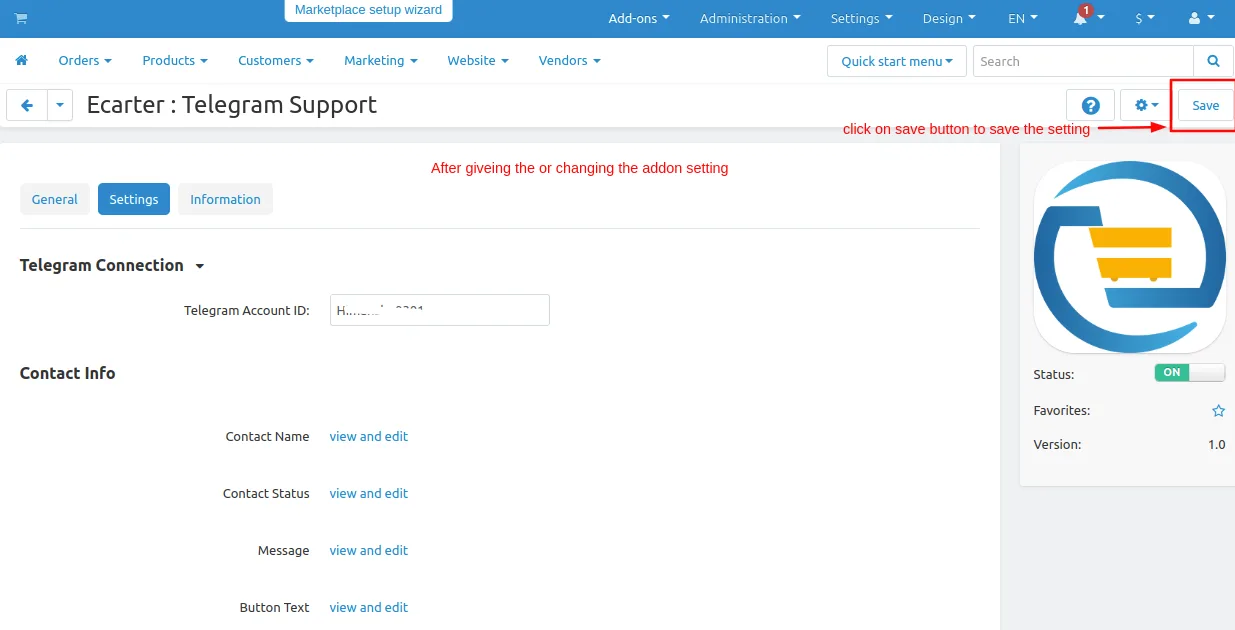1235x630 pixels.
Task: Click the help question mark button
Action: pyautogui.click(x=1090, y=105)
